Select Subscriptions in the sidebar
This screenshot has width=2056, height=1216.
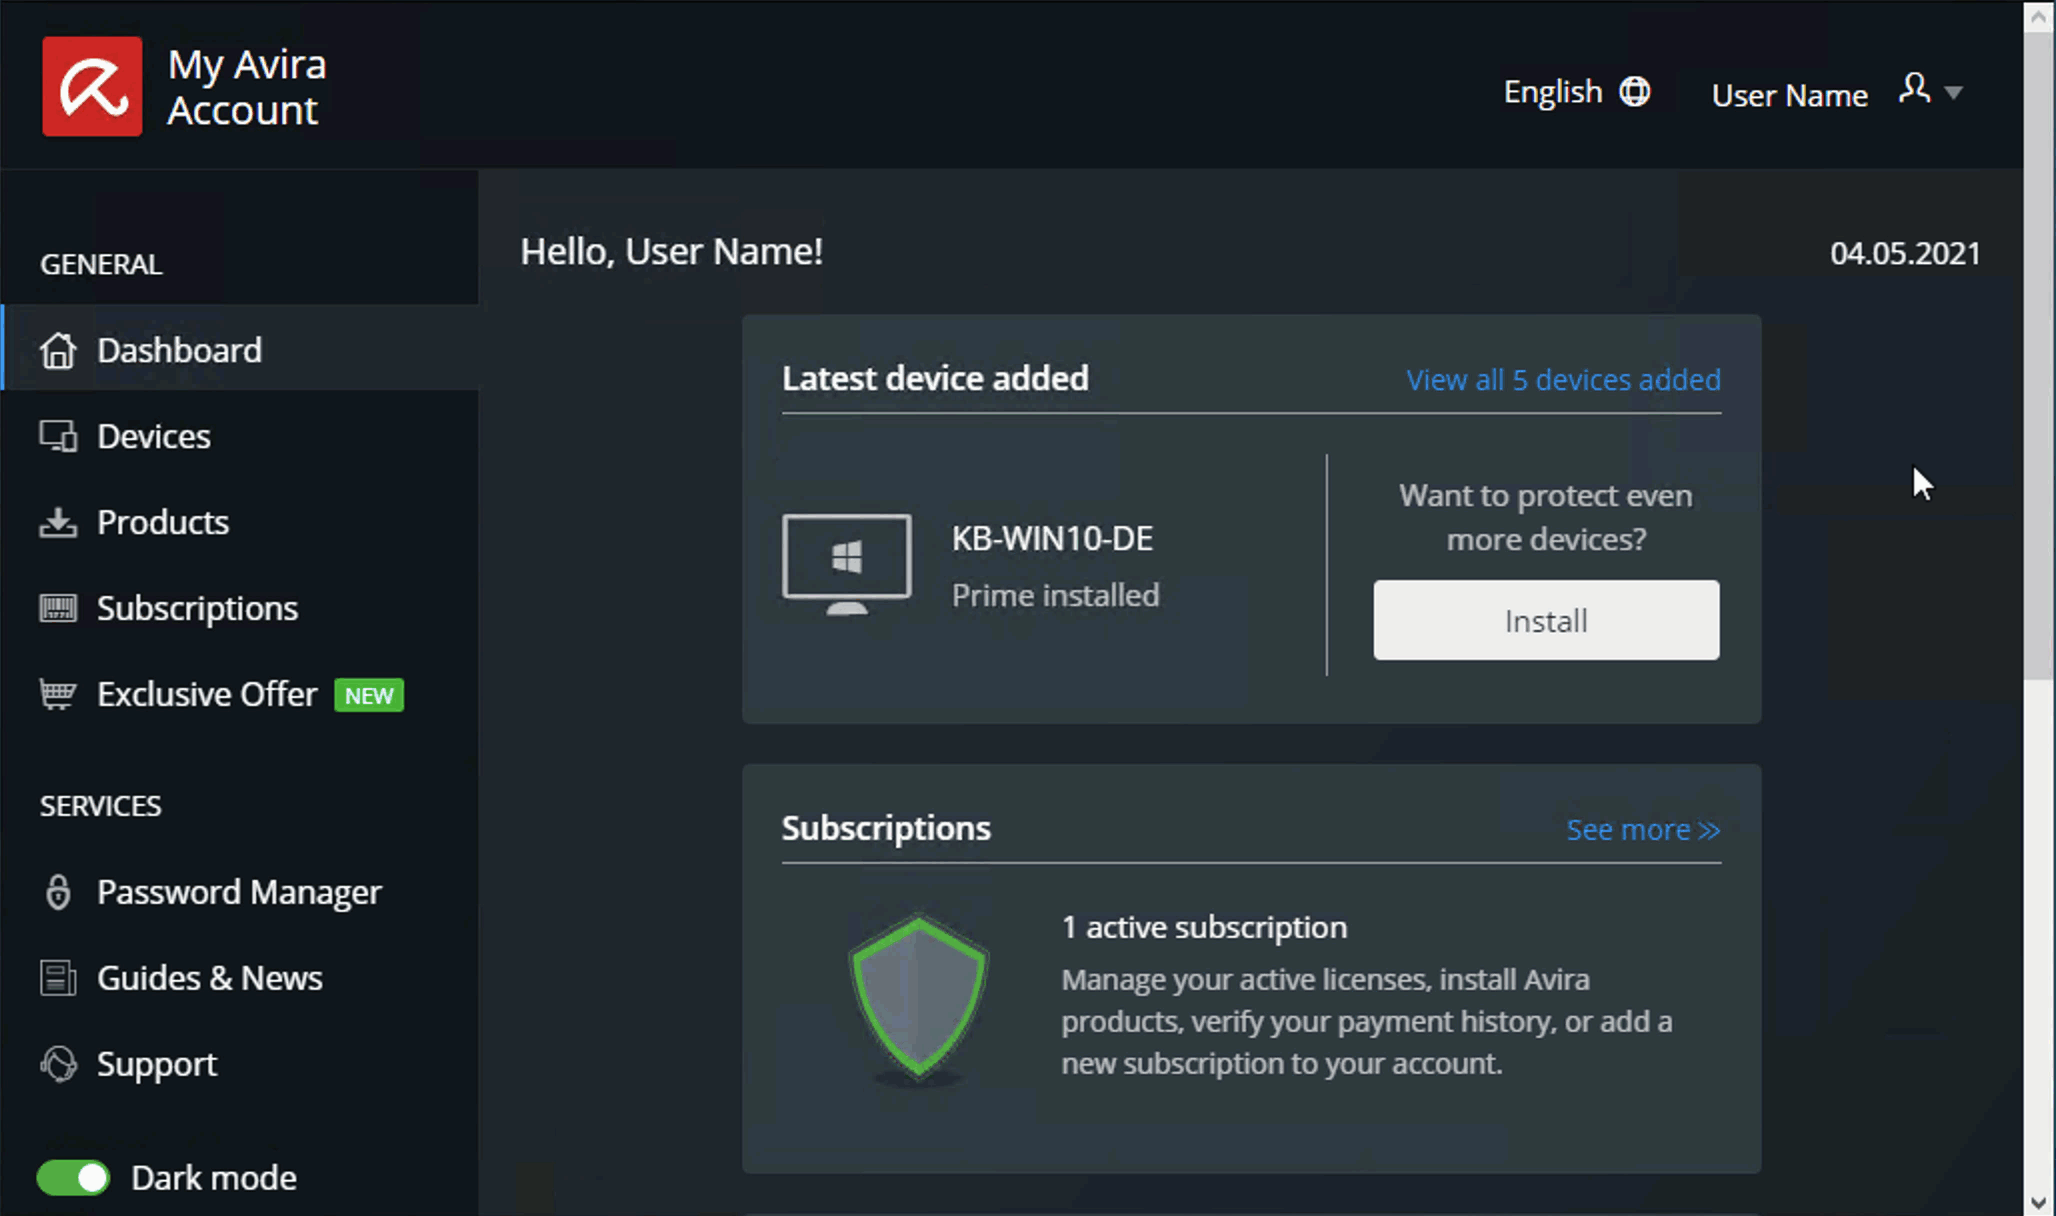pyautogui.click(x=240, y=608)
